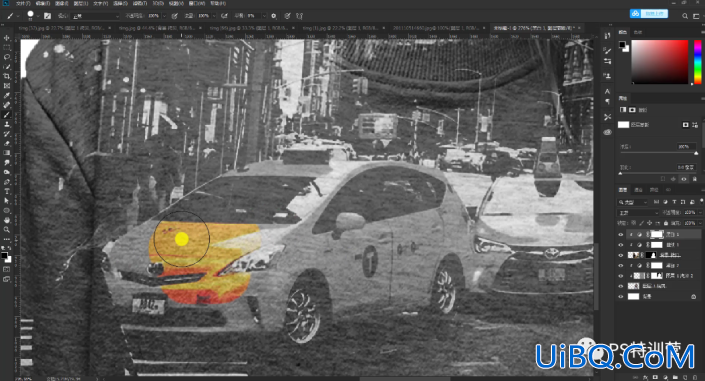Switch to the Channels tab beside Layers
Viewport: 705px width, 381px height.
638,190
